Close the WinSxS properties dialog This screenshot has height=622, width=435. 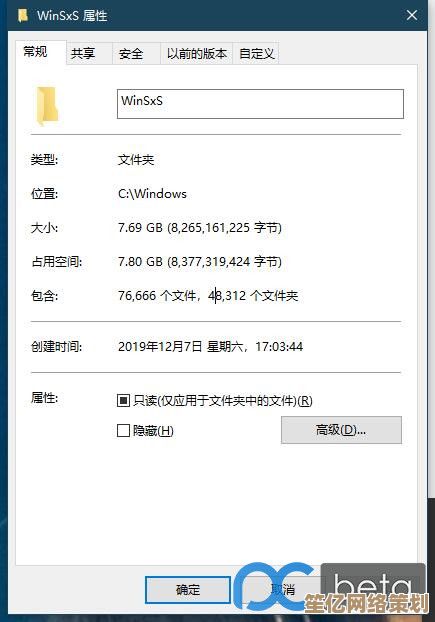click(x=412, y=15)
